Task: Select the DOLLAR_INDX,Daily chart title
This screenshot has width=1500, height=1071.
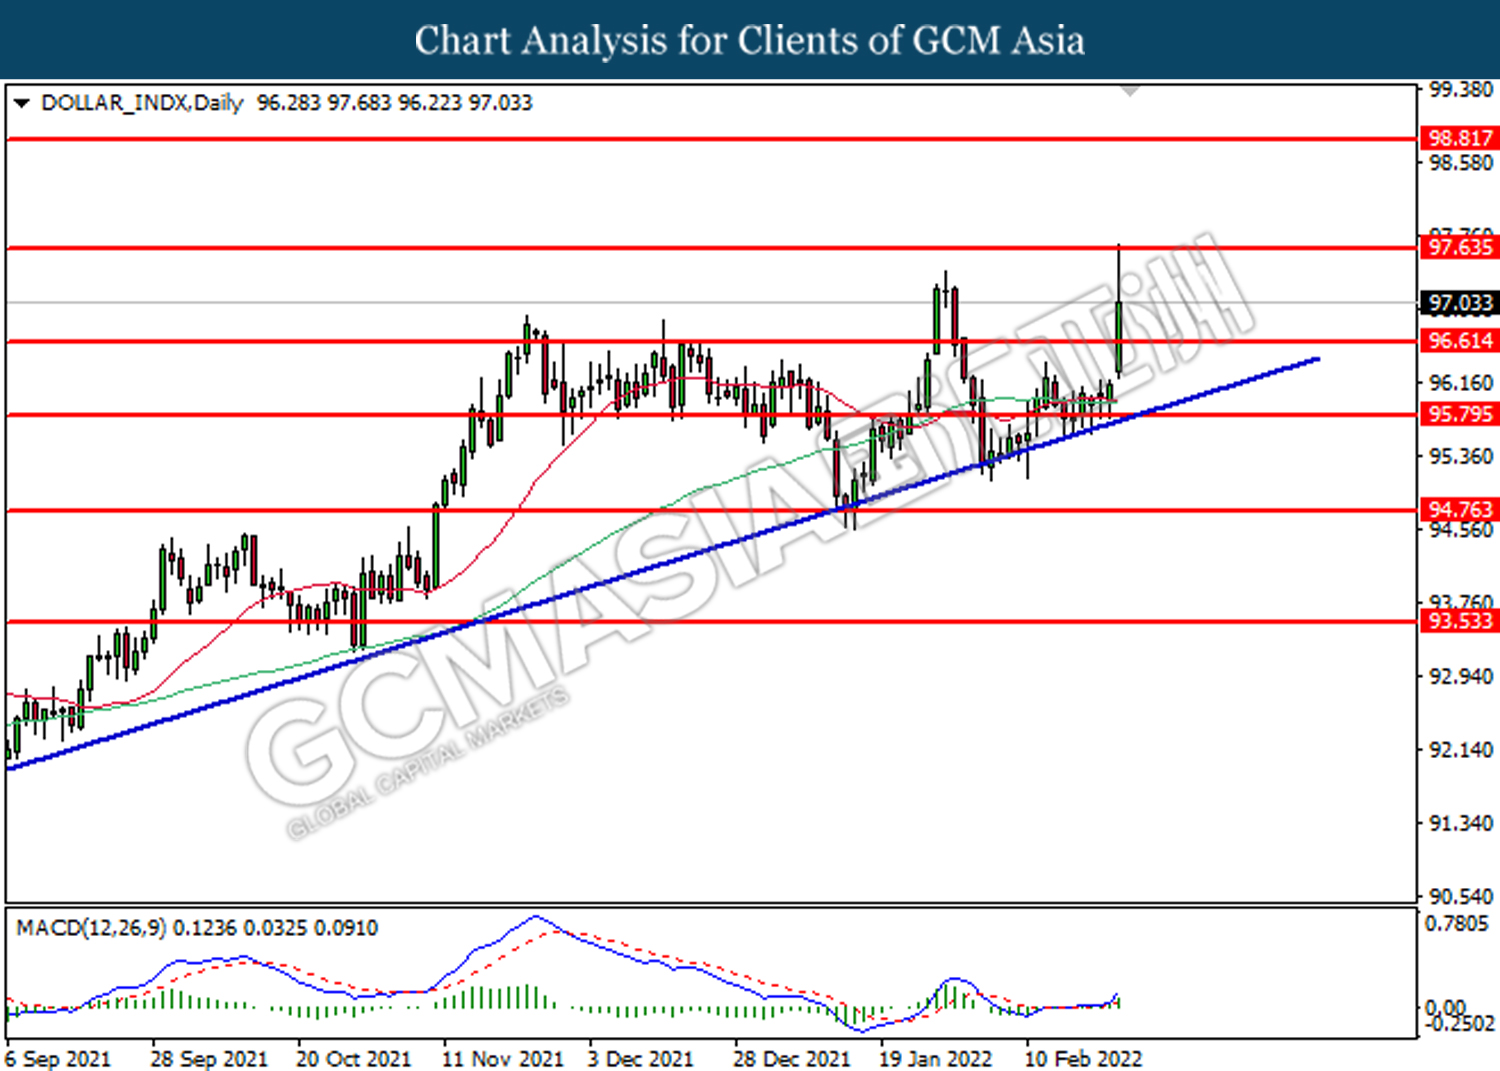Action: coord(142,103)
